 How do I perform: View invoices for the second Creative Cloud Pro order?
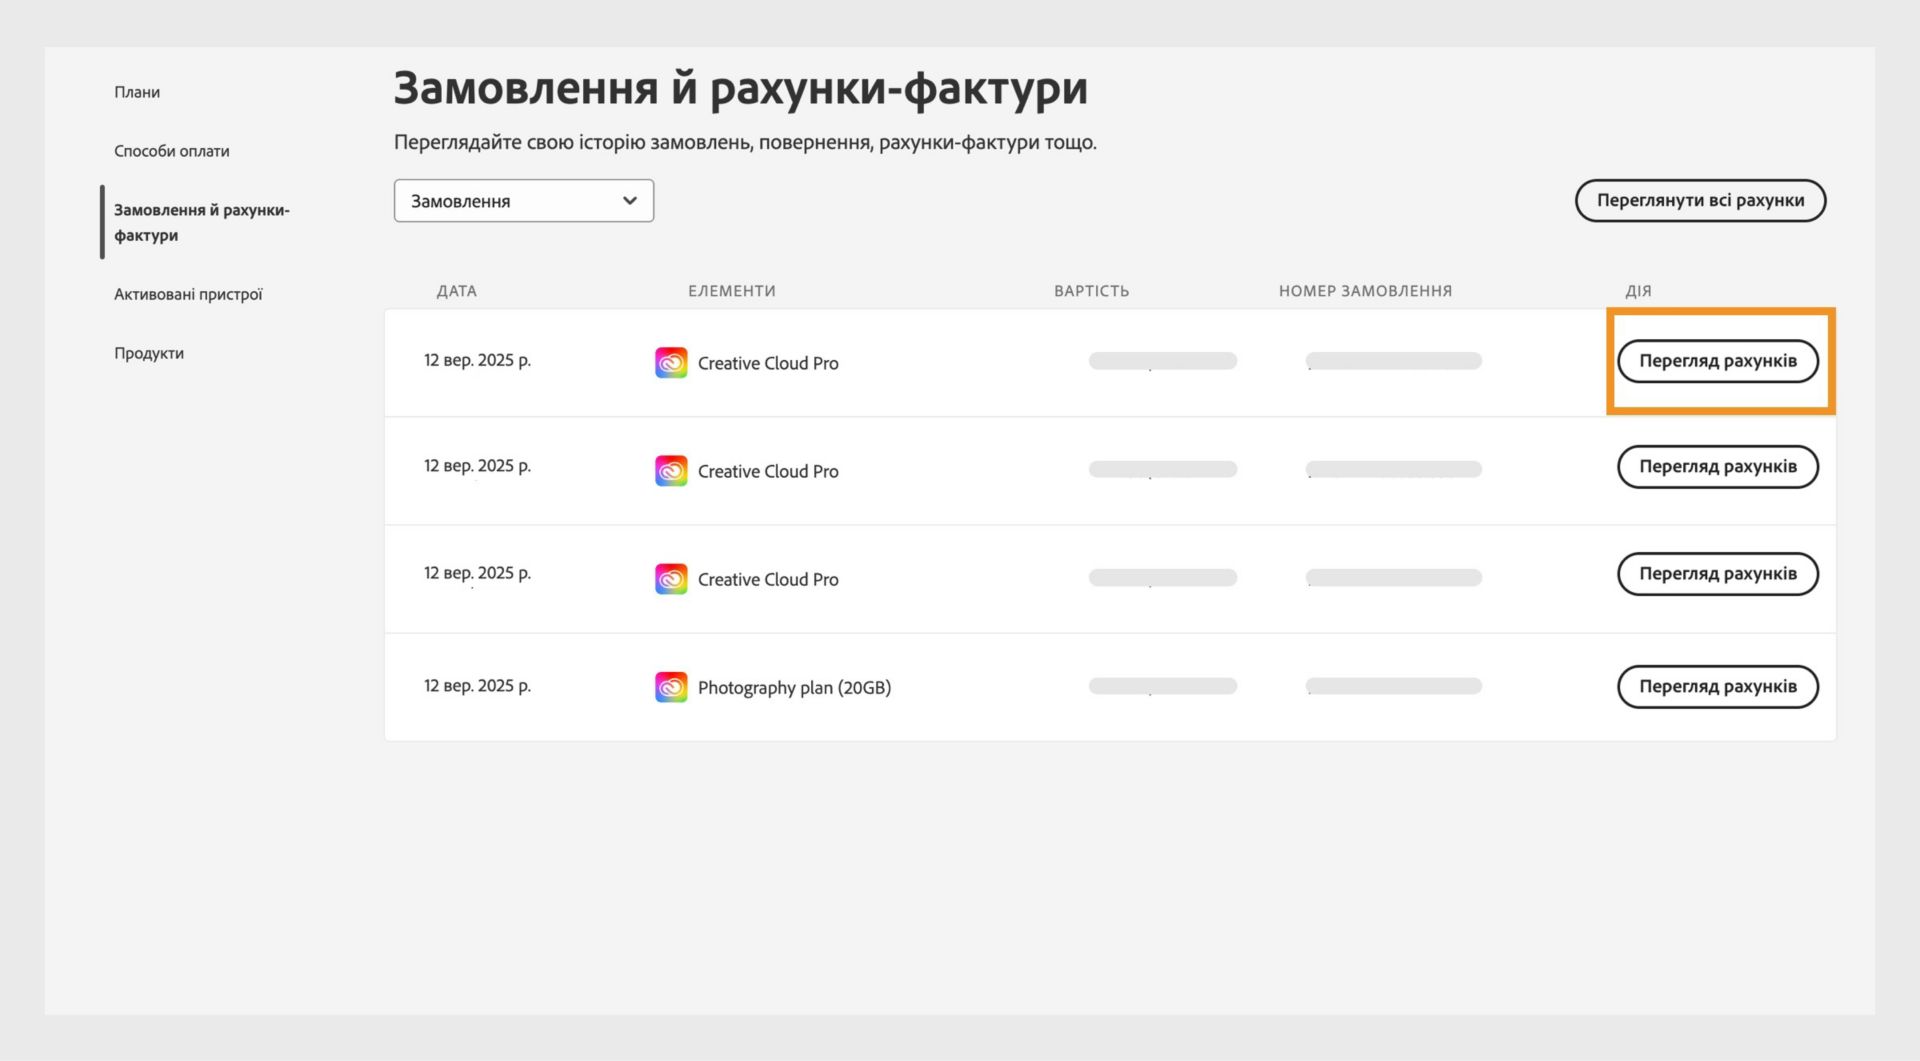(x=1718, y=467)
